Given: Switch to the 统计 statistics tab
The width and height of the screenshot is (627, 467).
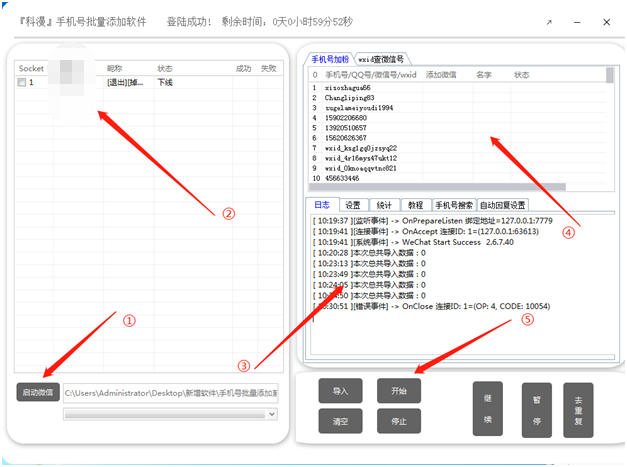Looking at the screenshot, I should pos(383,205).
